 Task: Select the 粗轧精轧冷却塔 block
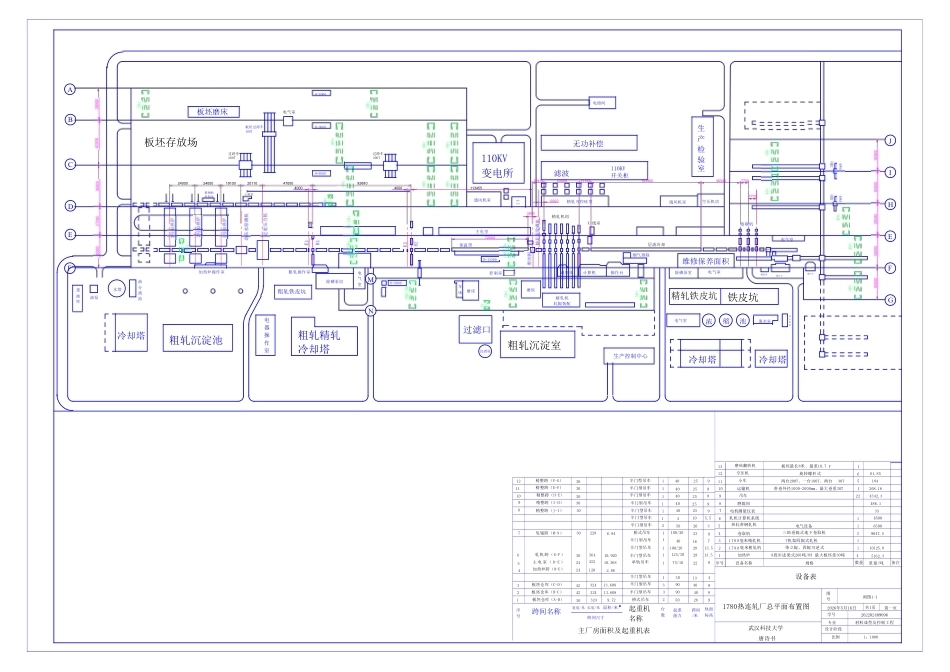324,341
